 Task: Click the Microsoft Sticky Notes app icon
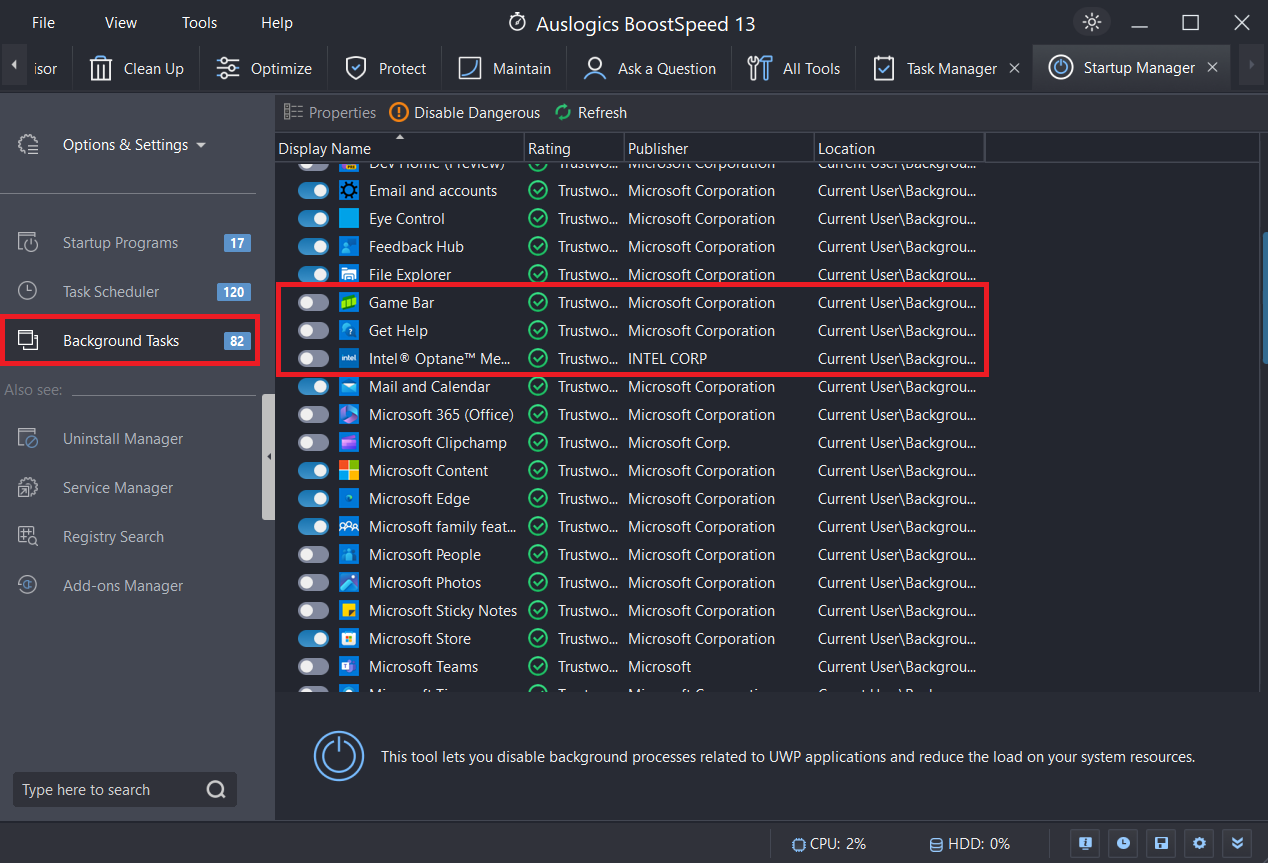click(349, 611)
